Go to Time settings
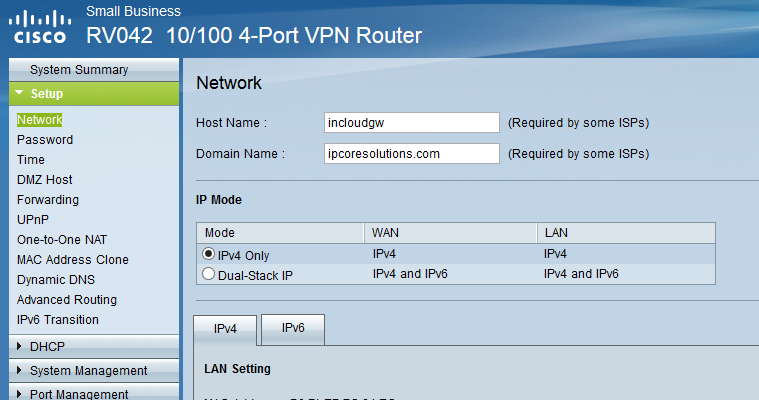 (31, 159)
